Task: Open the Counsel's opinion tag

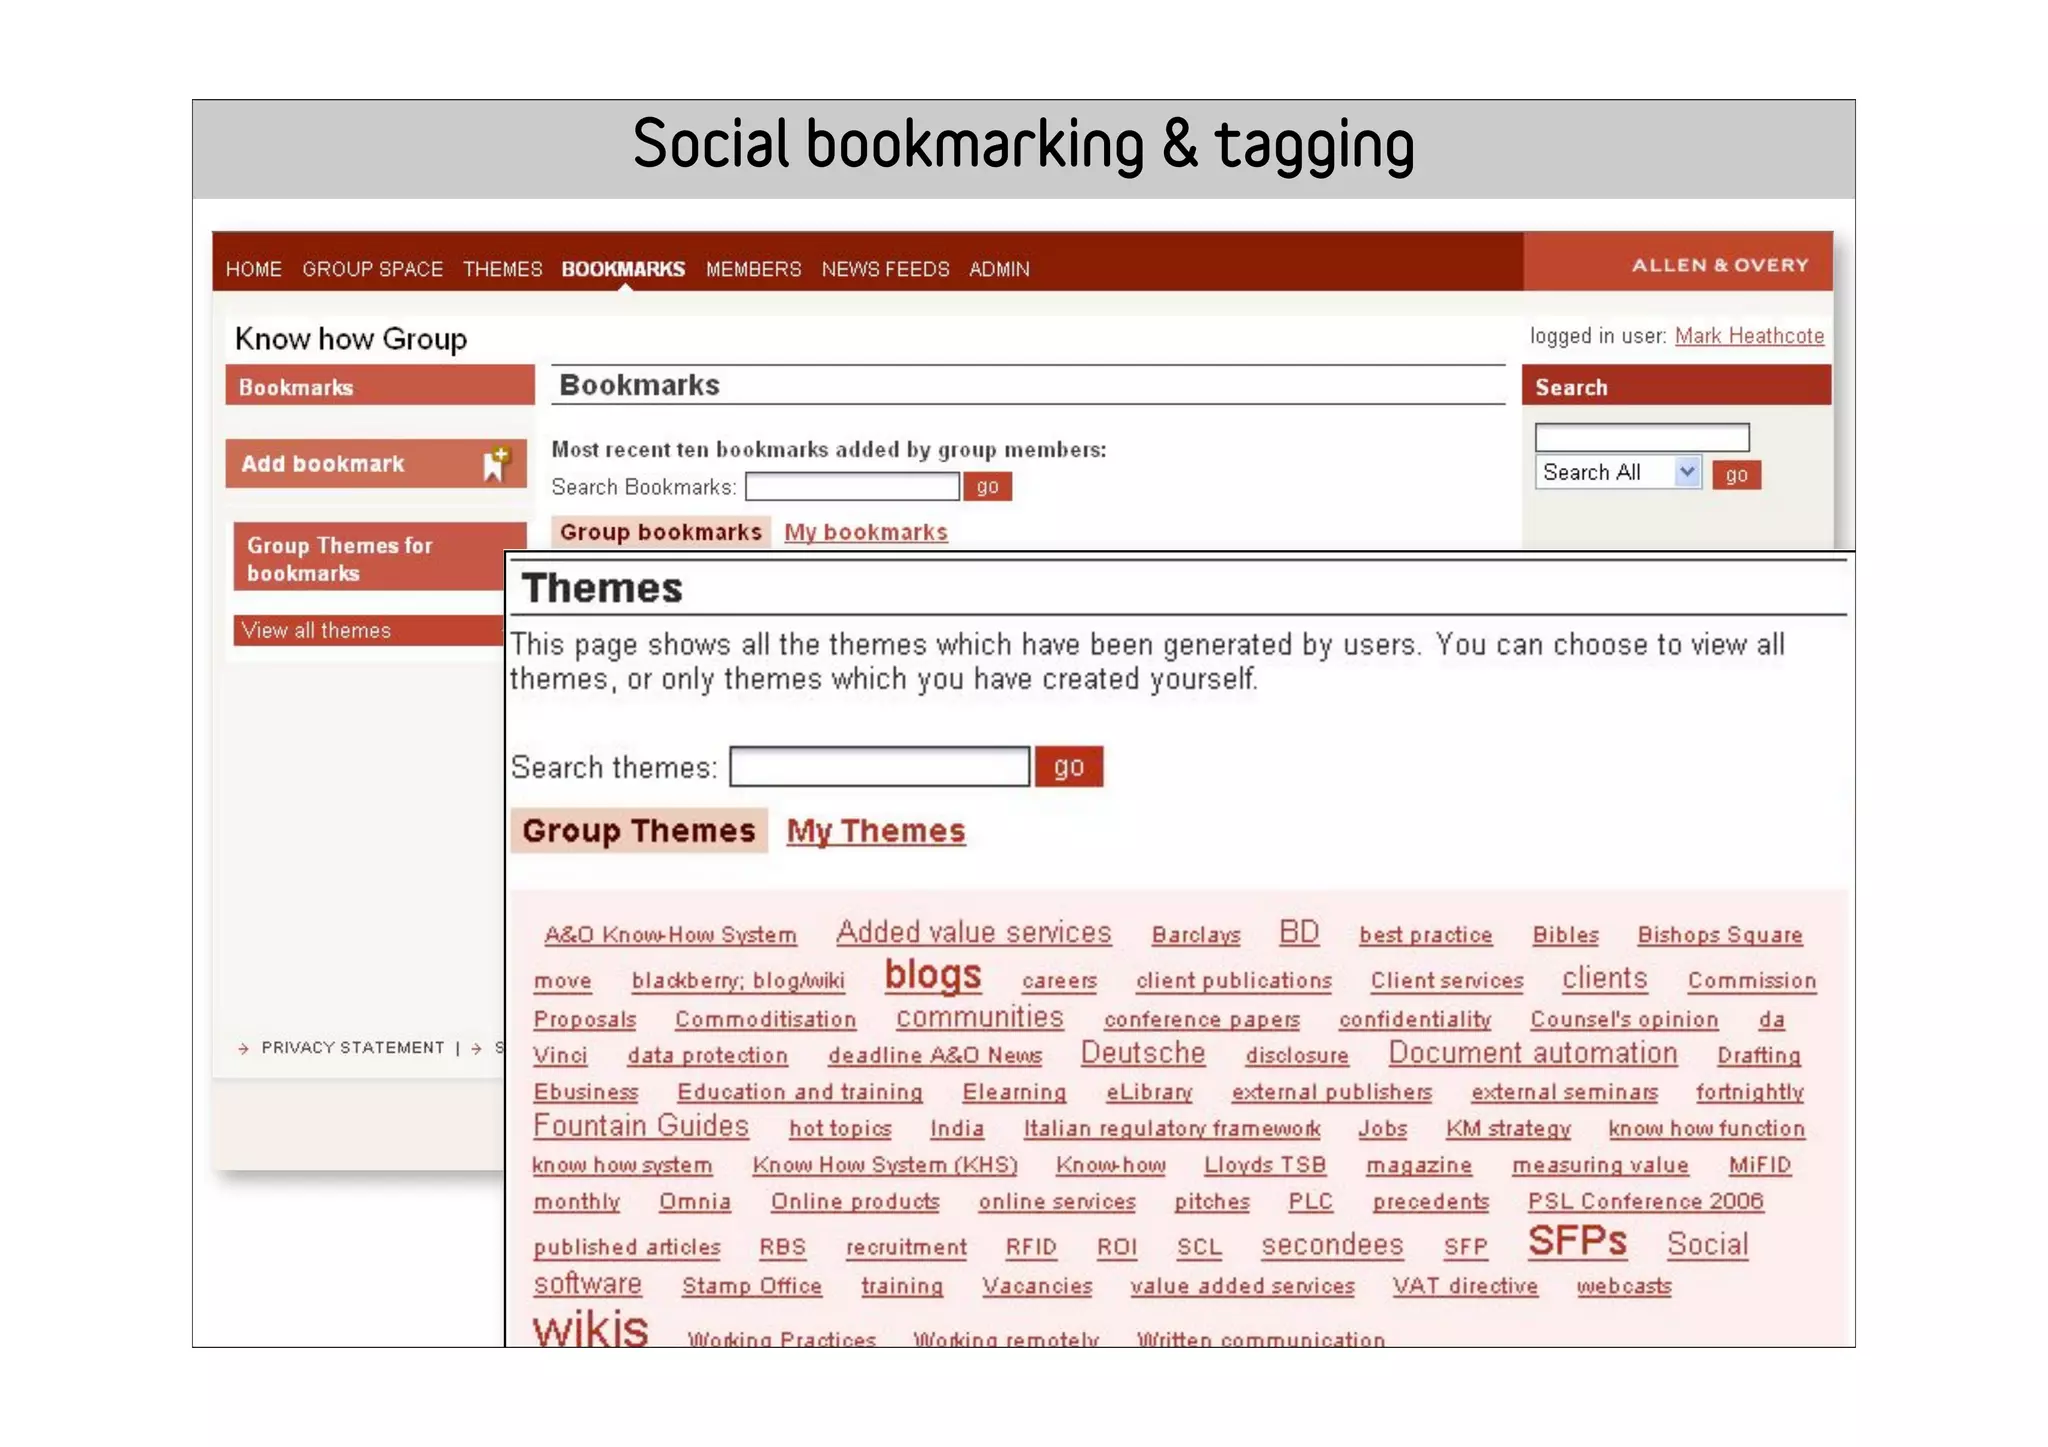Action: 1624,1020
